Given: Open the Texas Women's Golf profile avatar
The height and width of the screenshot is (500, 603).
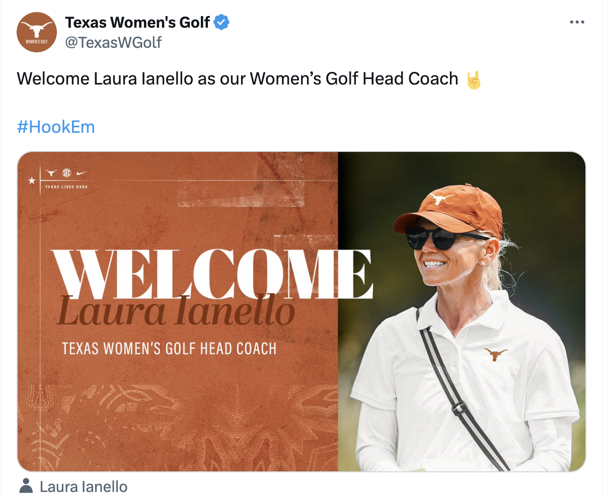Looking at the screenshot, I should 37,32.
